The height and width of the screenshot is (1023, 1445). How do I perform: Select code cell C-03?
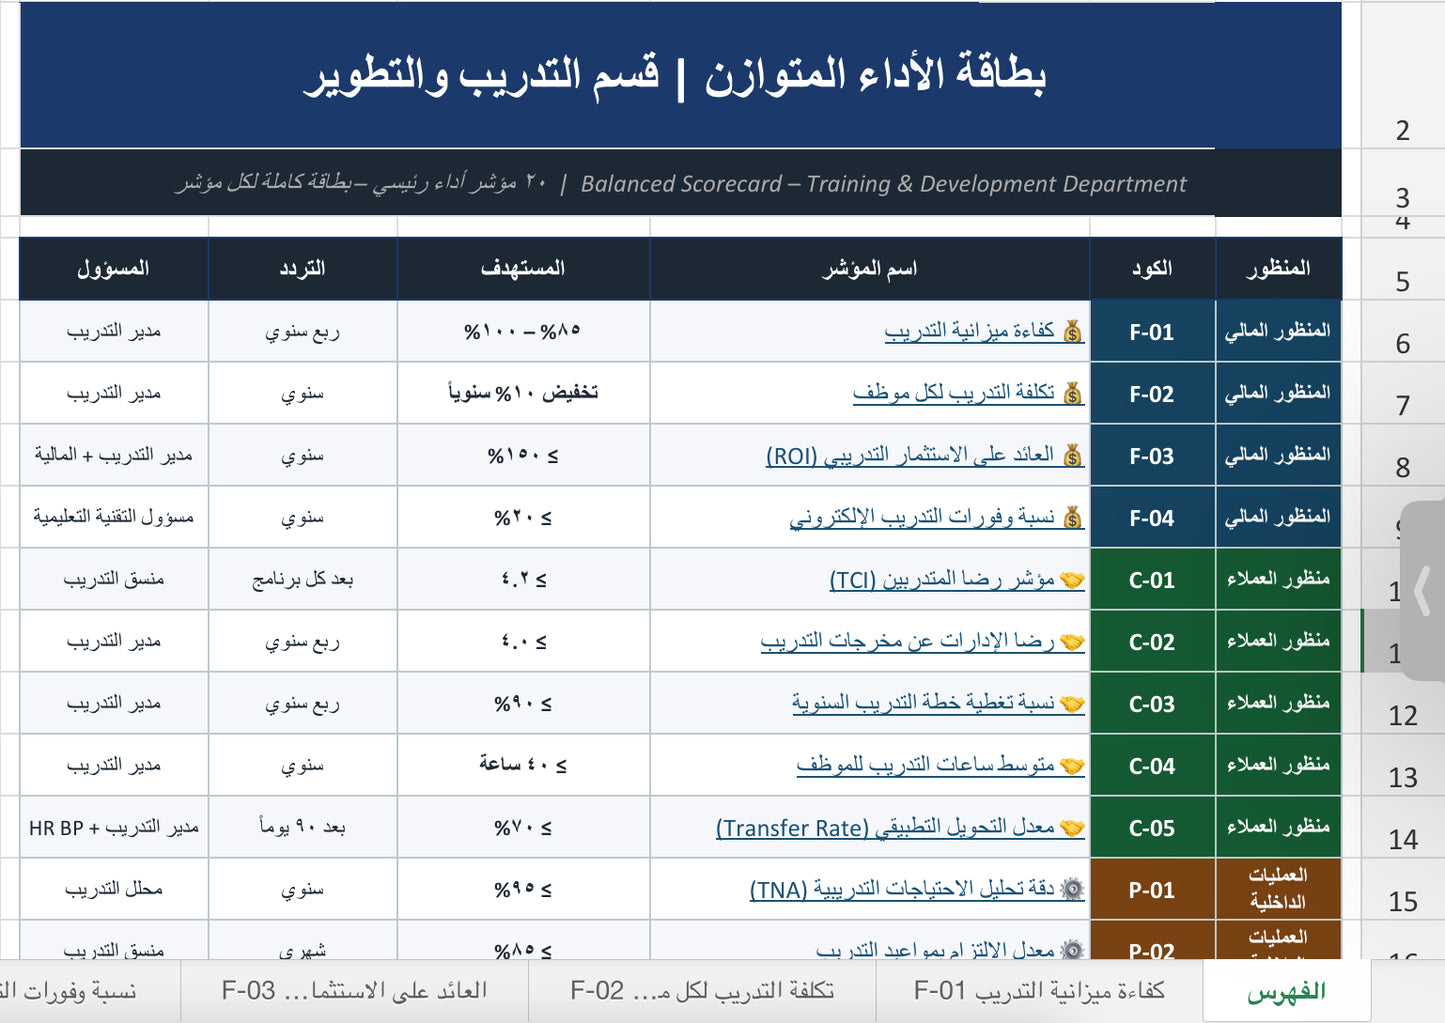[x=1152, y=703]
